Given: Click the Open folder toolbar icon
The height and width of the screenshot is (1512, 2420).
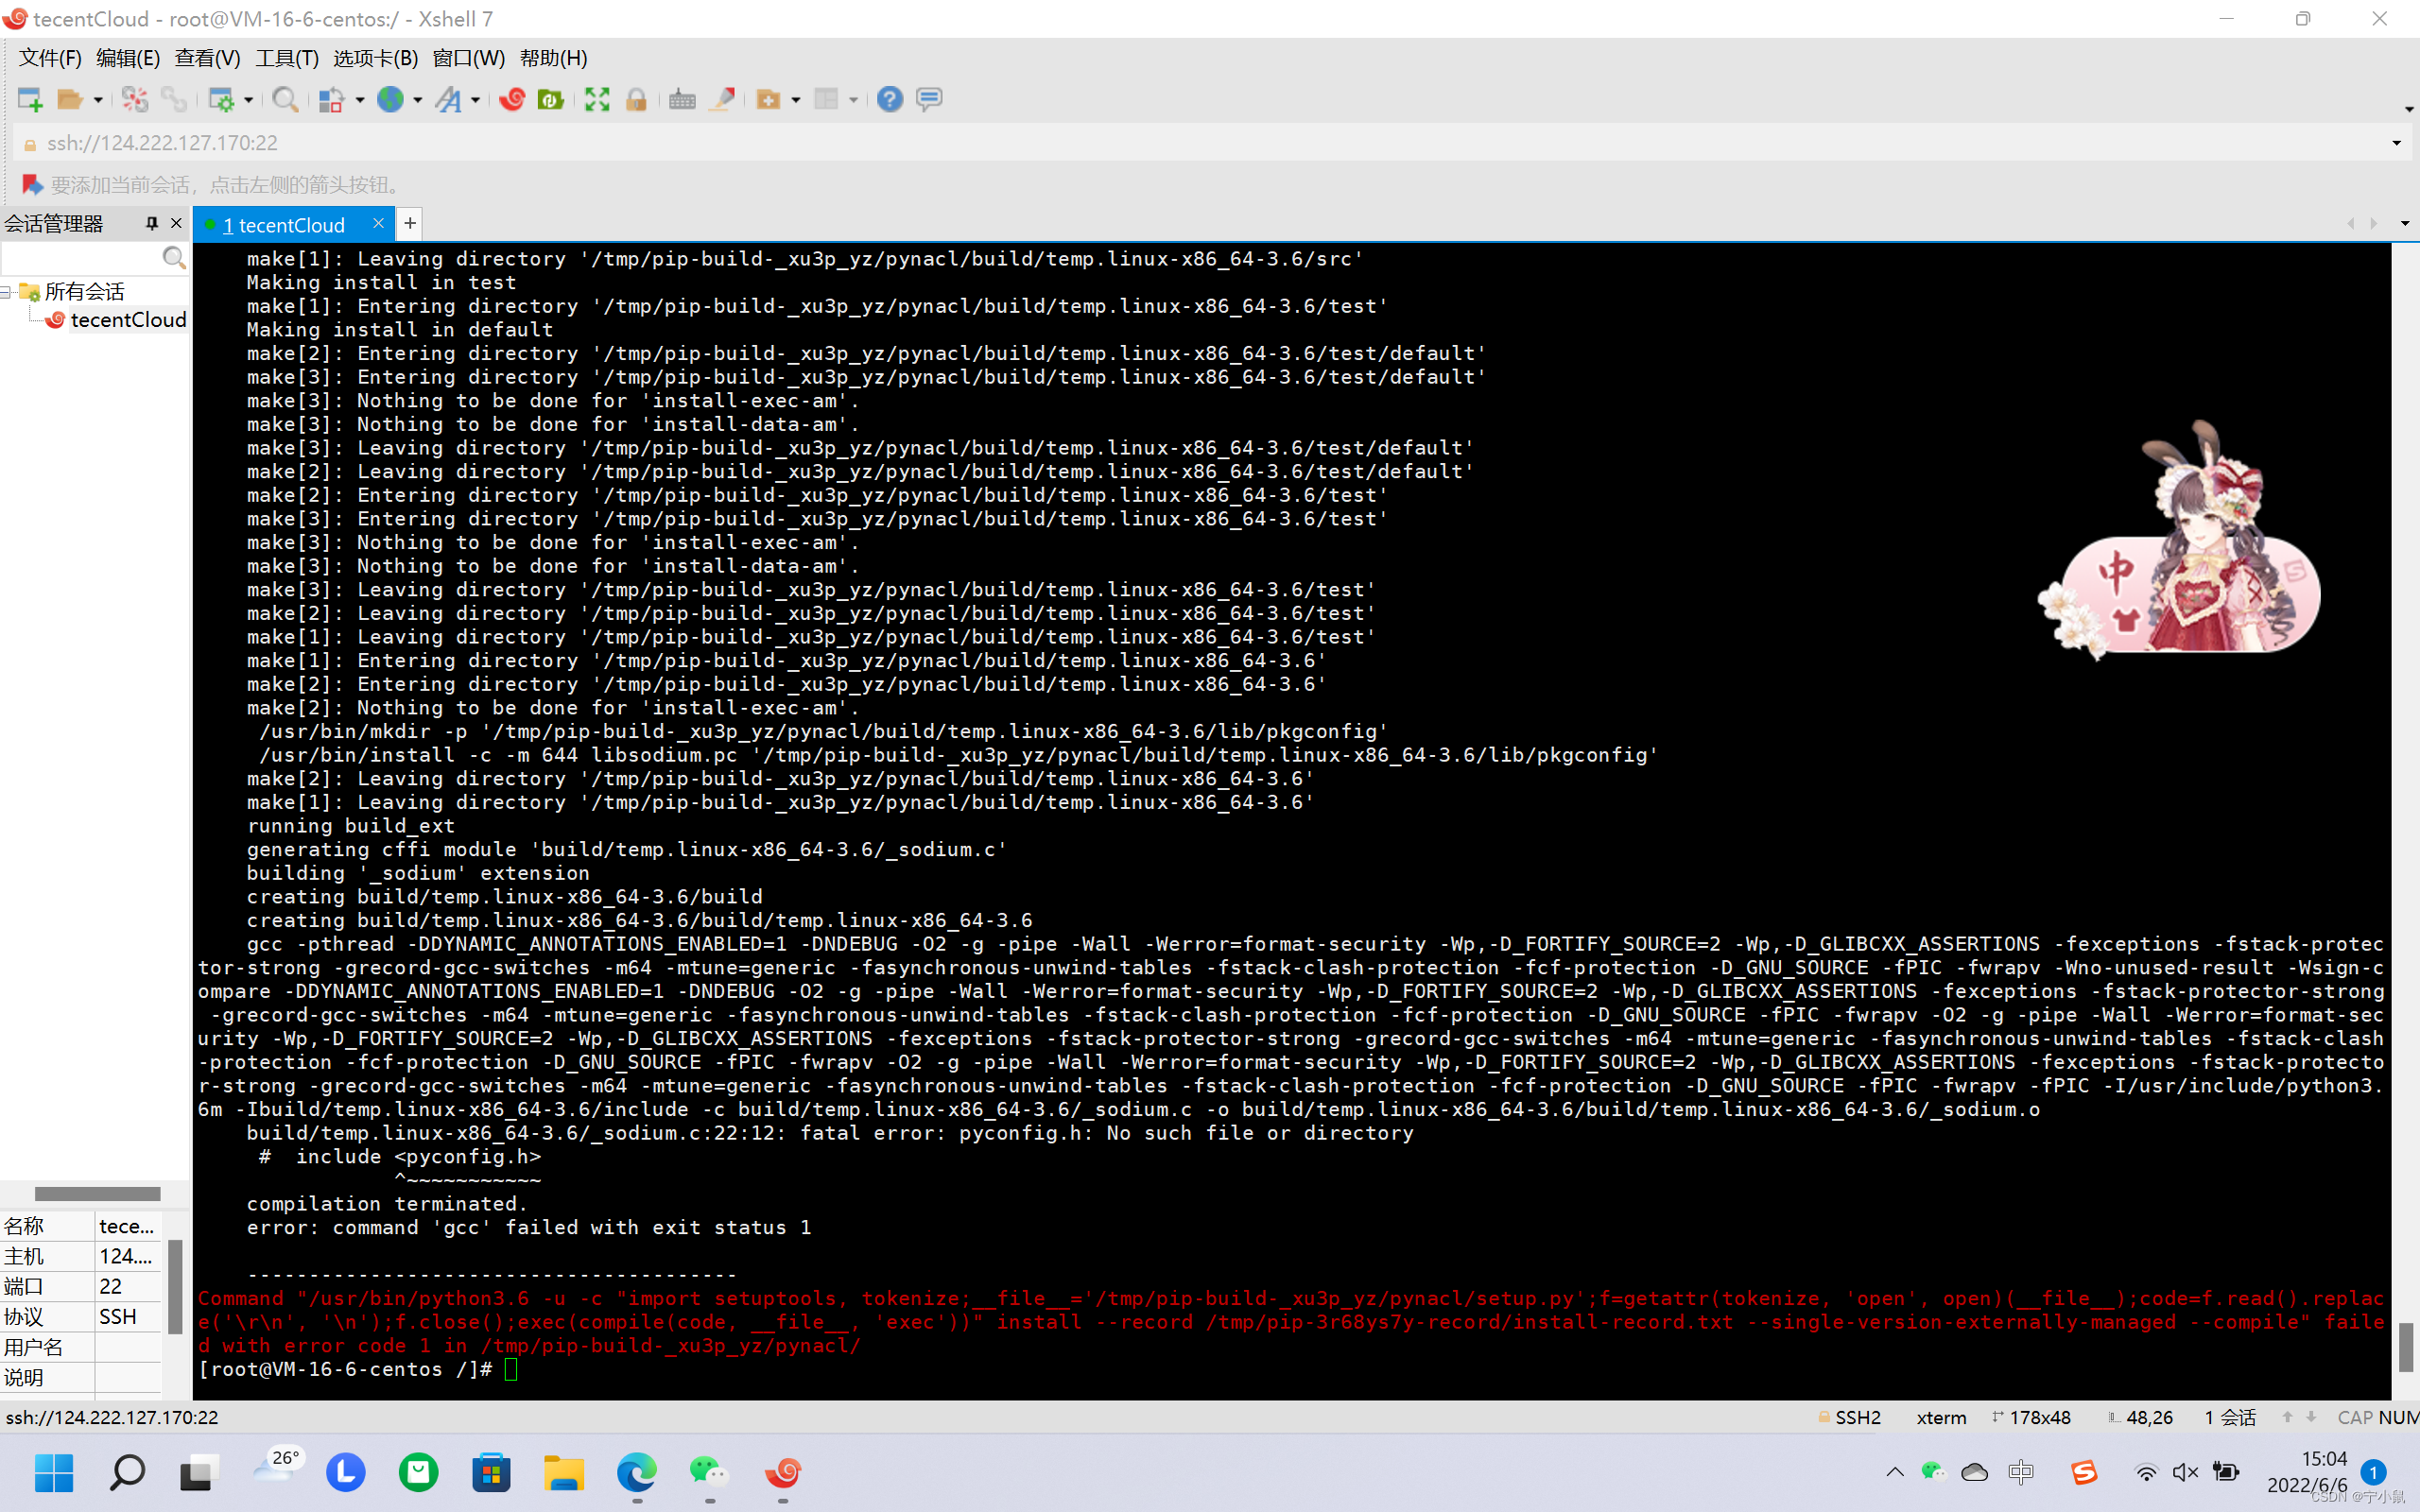Looking at the screenshot, I should 69,99.
